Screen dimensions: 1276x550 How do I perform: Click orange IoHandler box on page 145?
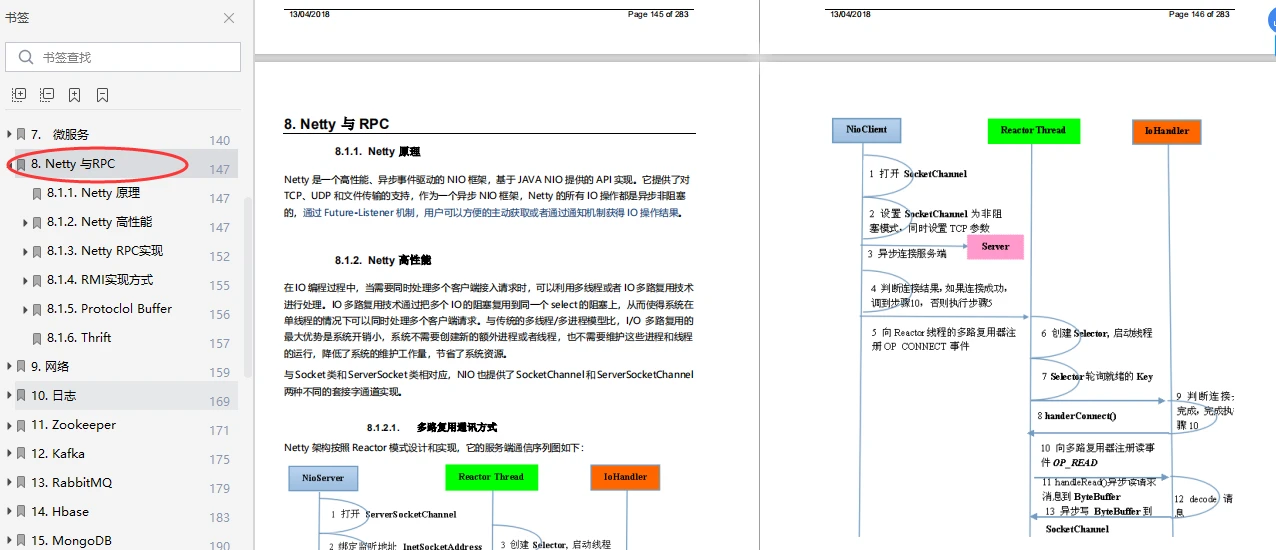pyautogui.click(x=624, y=478)
